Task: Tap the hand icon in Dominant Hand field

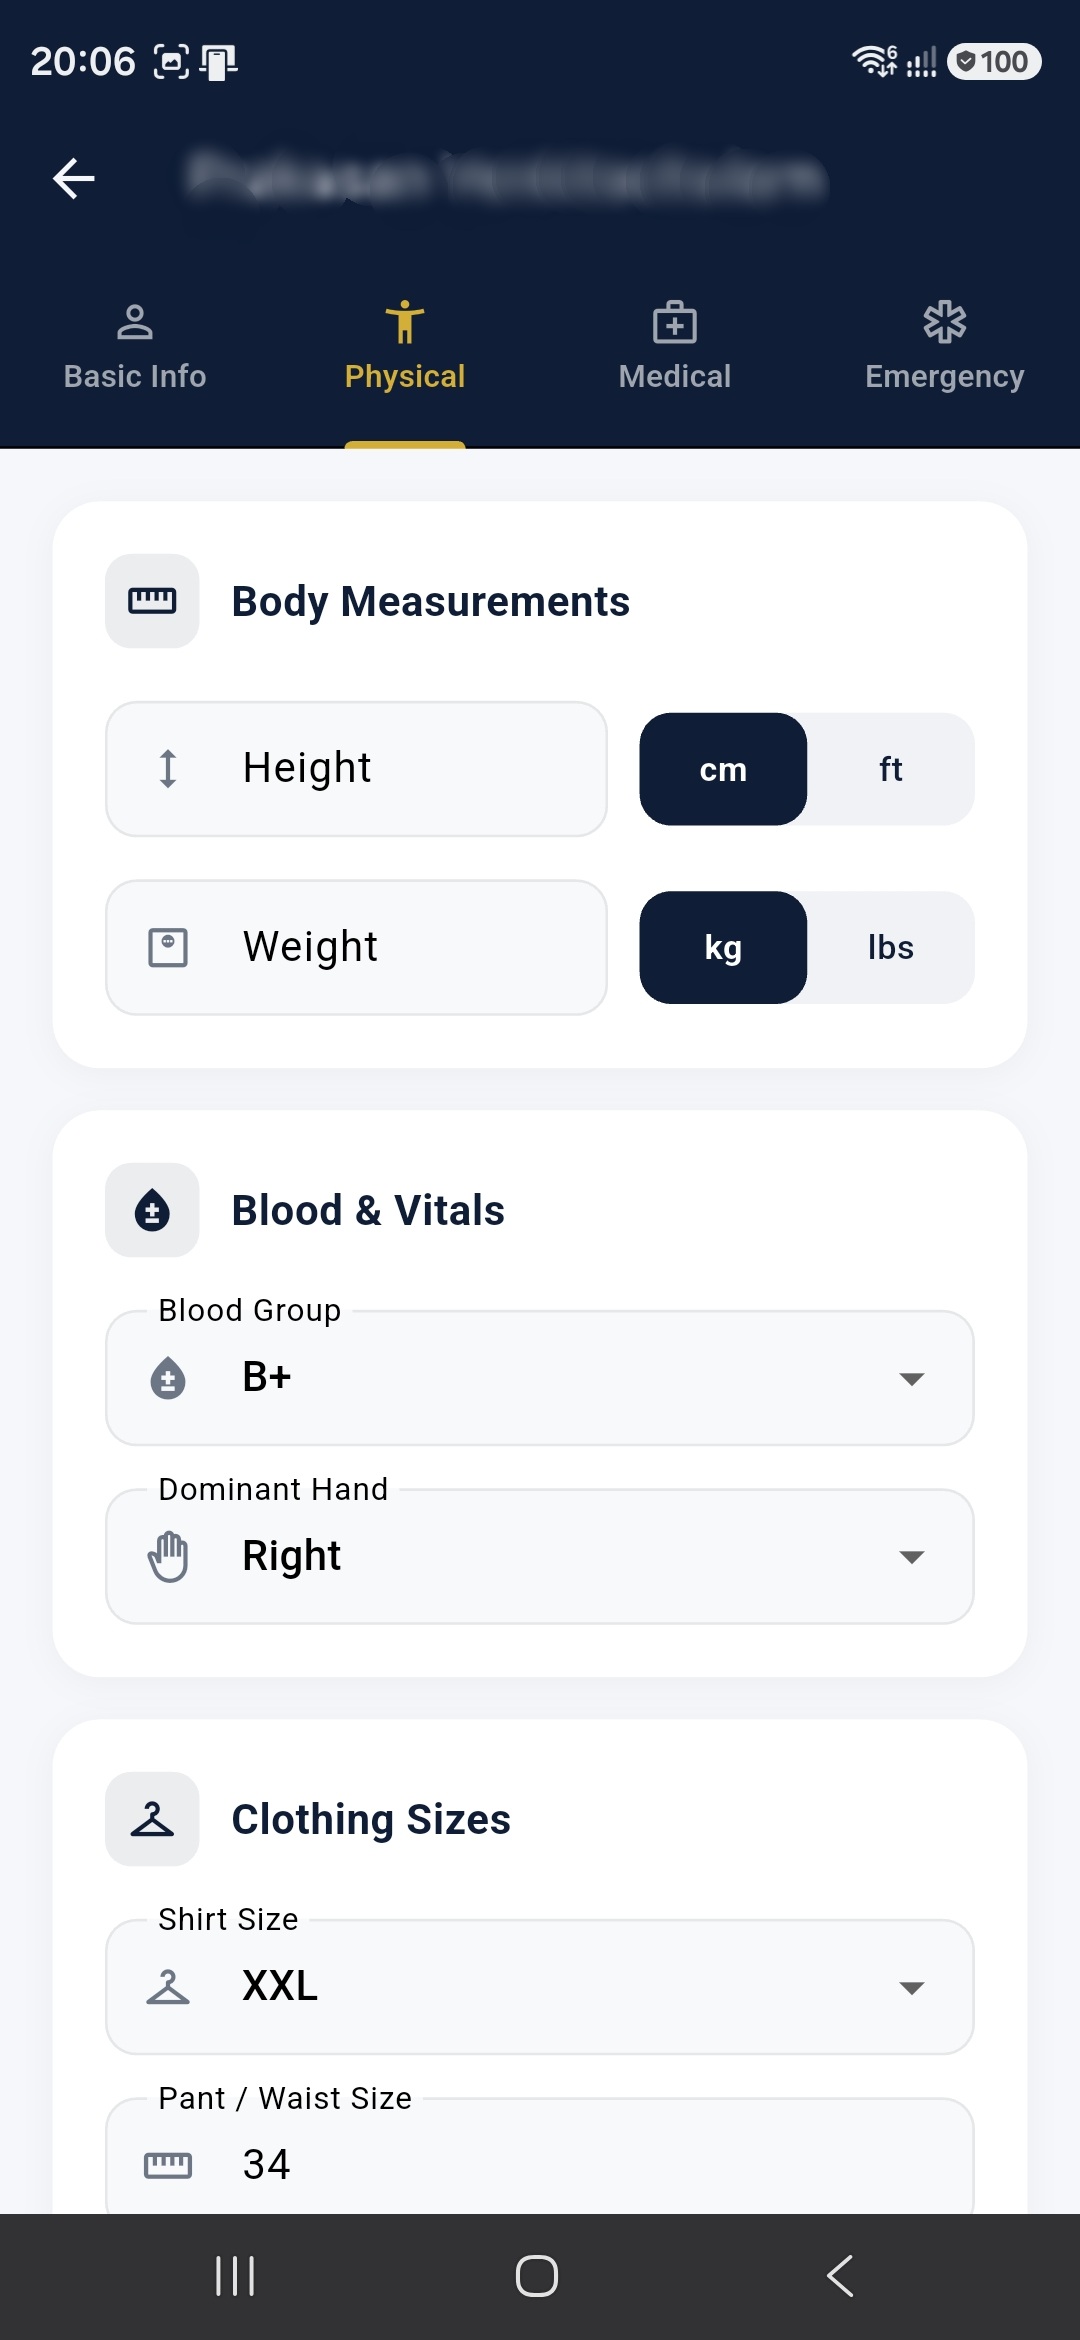Action: click(x=168, y=1556)
